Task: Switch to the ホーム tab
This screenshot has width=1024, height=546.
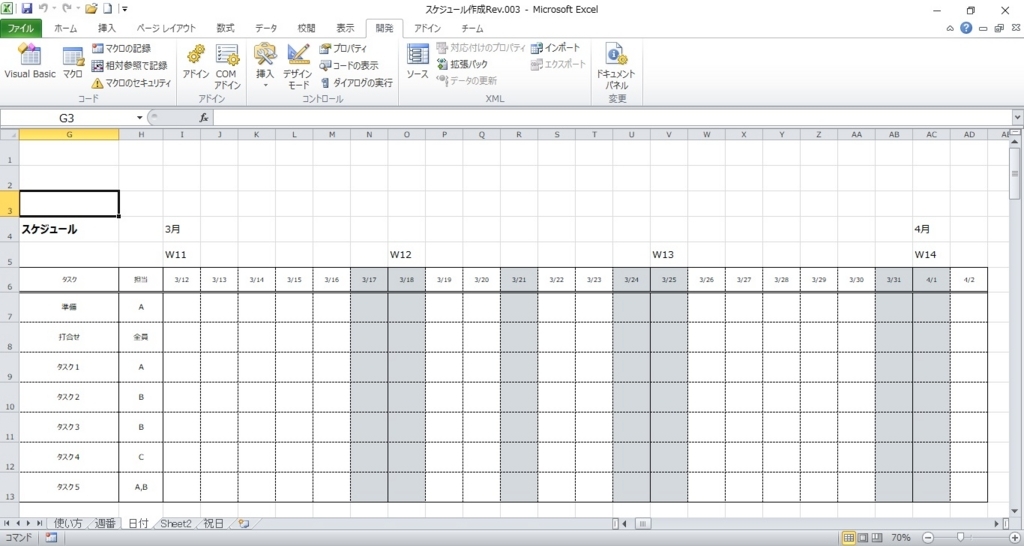Action: click(65, 28)
